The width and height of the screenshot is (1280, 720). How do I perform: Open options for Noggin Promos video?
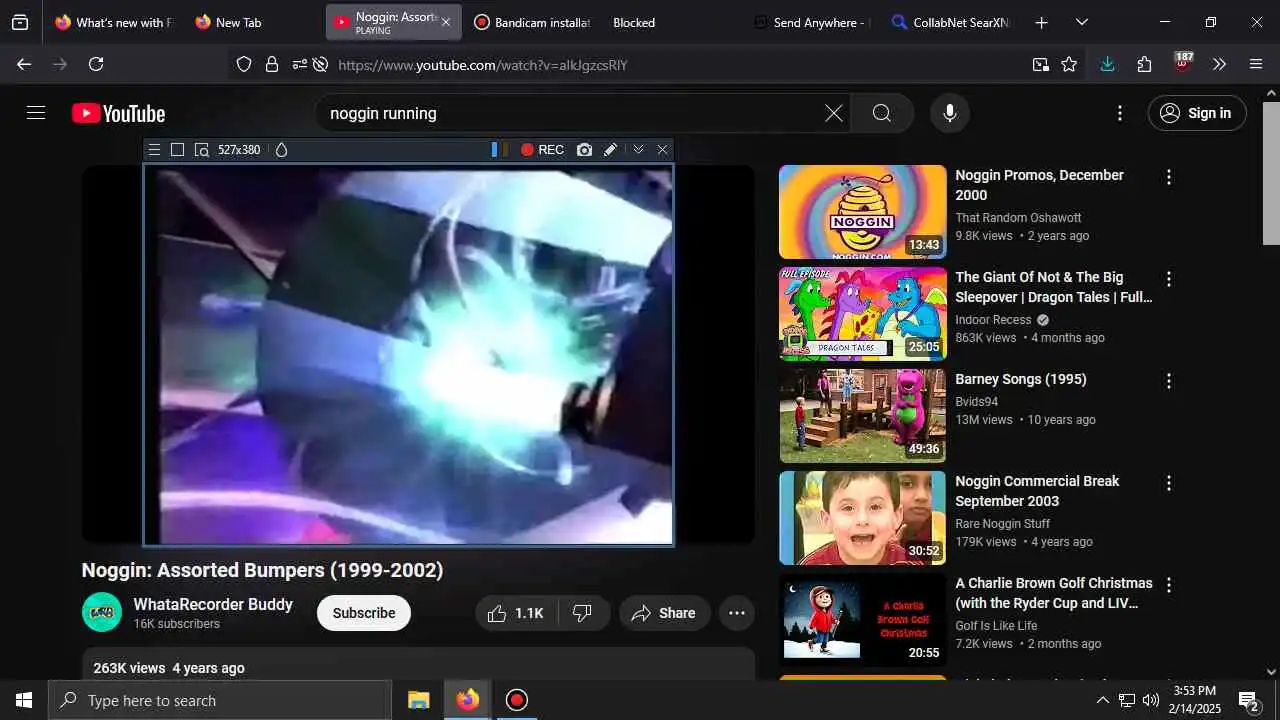coord(1168,177)
